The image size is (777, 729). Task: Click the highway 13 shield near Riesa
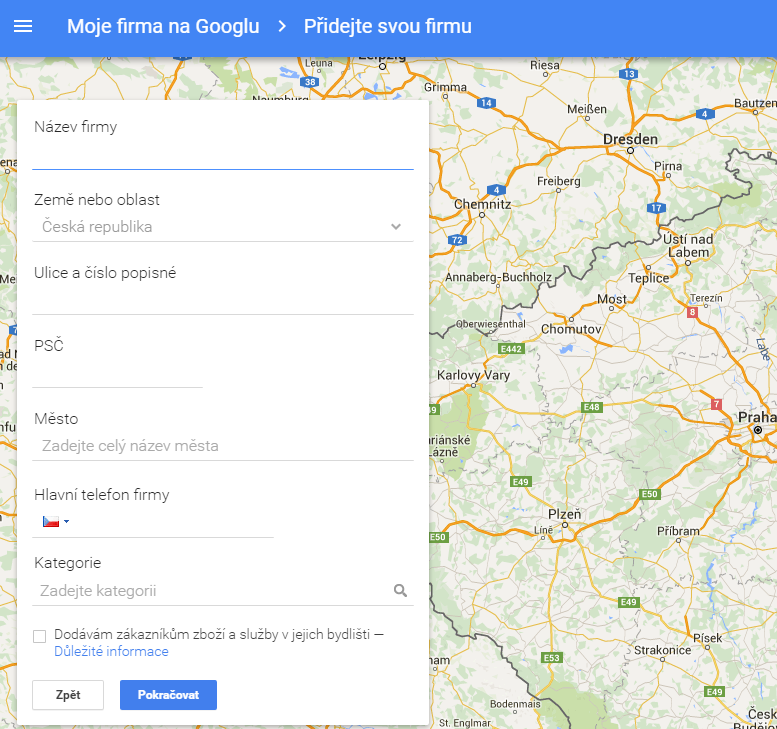[x=628, y=74]
